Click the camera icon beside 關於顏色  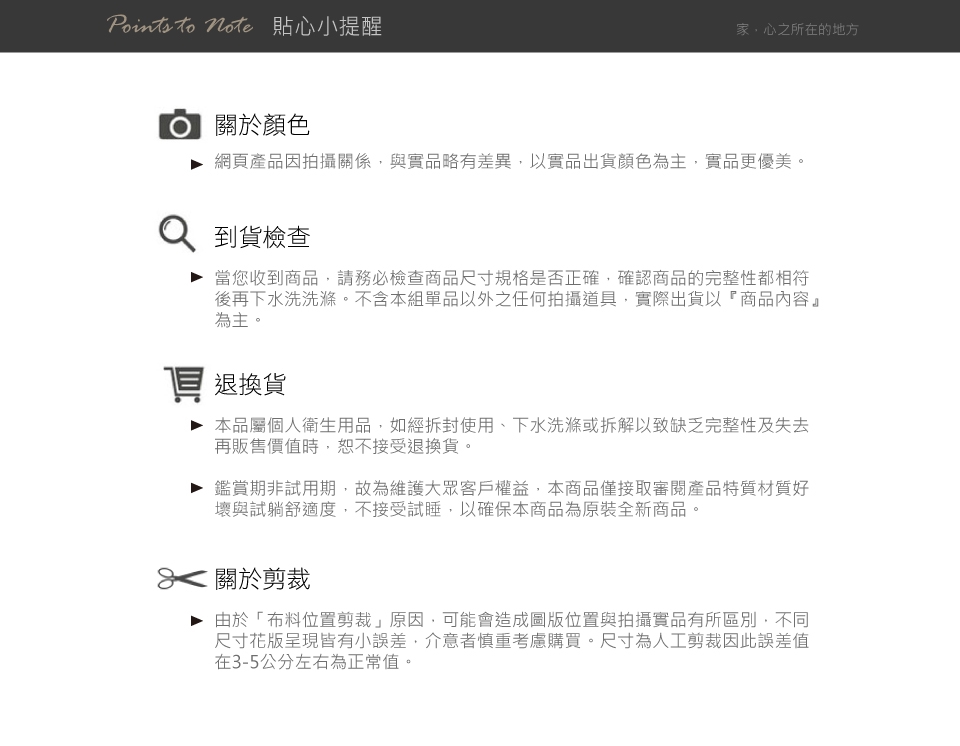point(179,124)
